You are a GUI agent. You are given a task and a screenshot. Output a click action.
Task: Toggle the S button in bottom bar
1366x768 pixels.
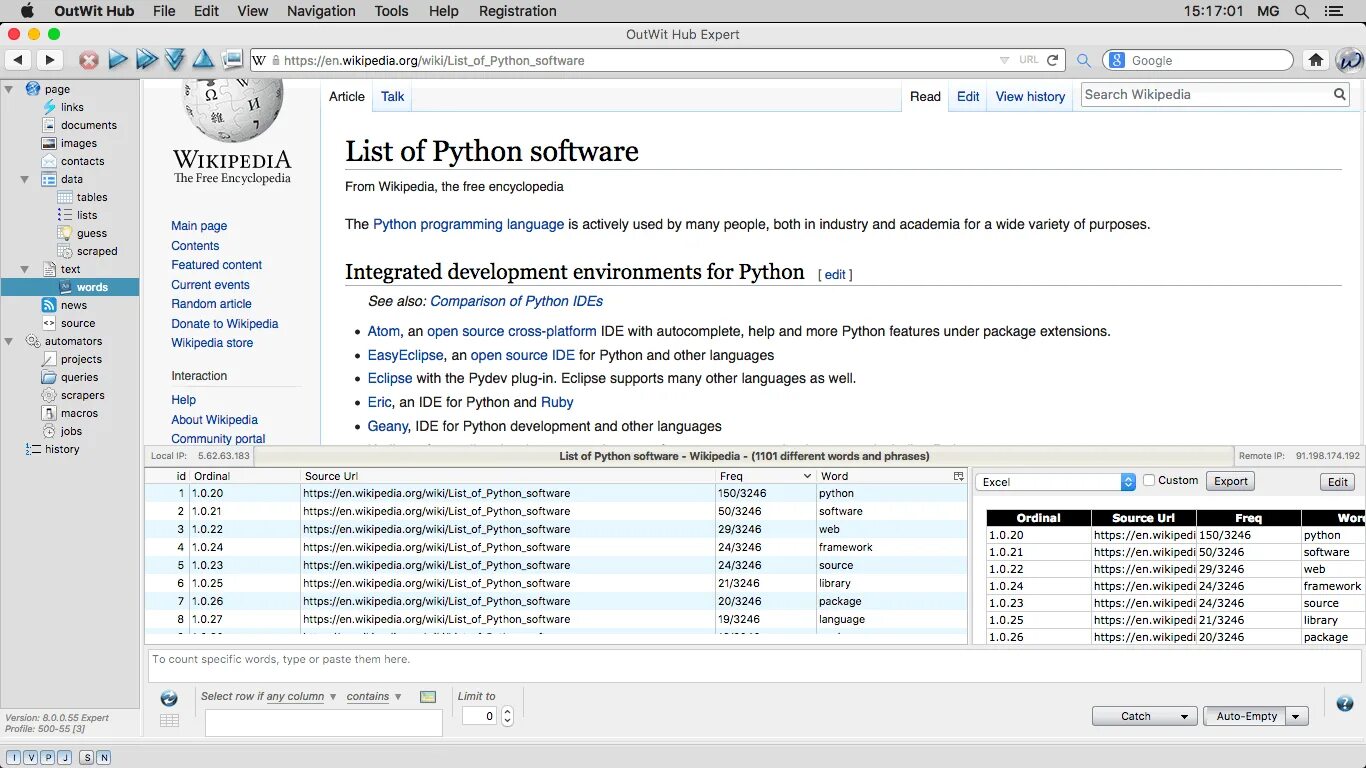[x=87, y=758]
